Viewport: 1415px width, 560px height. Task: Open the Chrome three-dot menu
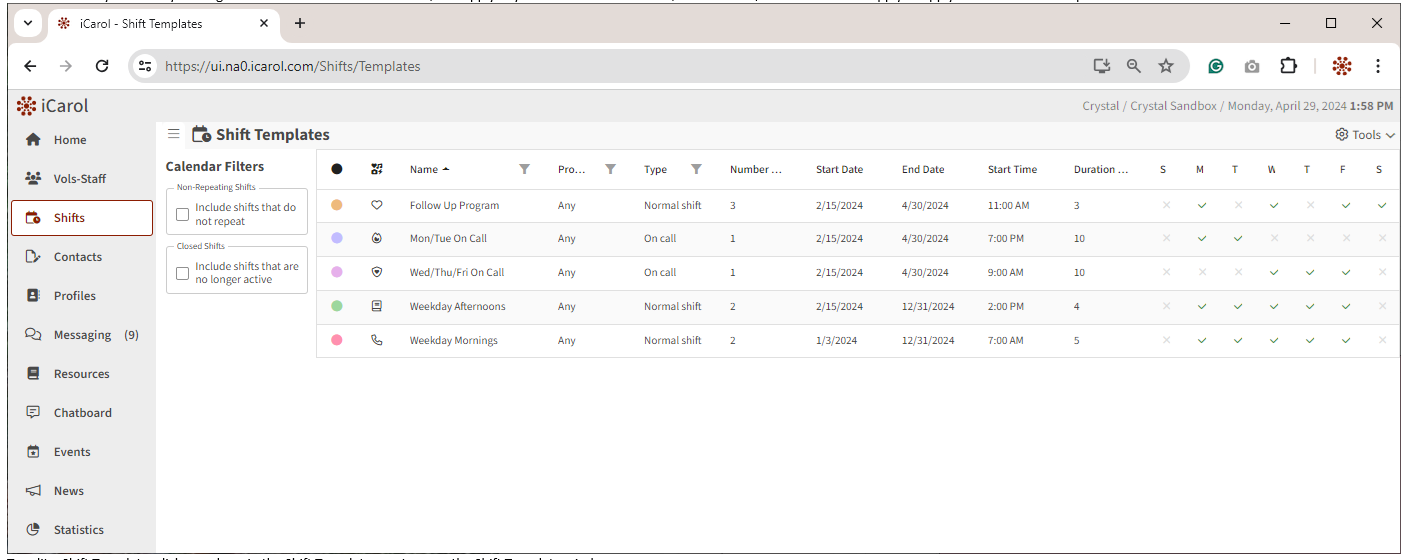[1378, 66]
